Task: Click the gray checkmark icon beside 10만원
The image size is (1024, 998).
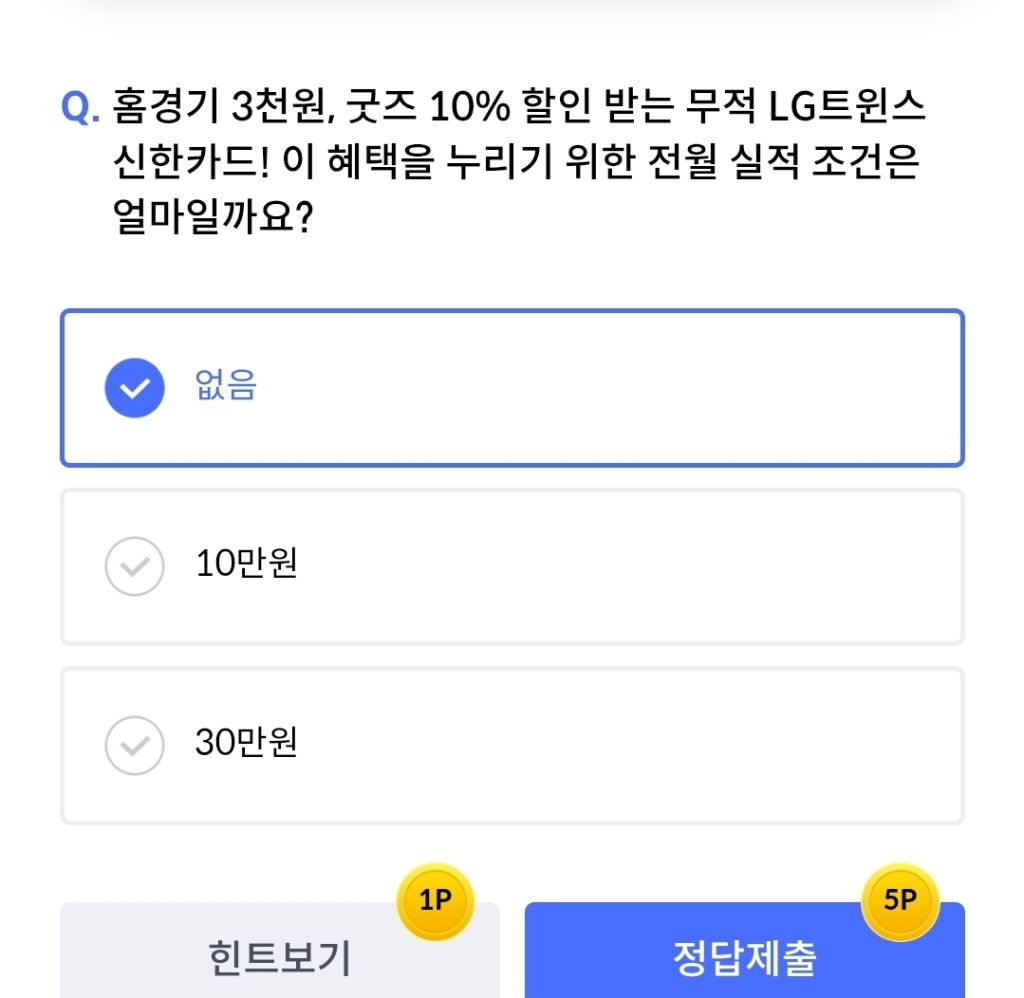Action: (134, 566)
